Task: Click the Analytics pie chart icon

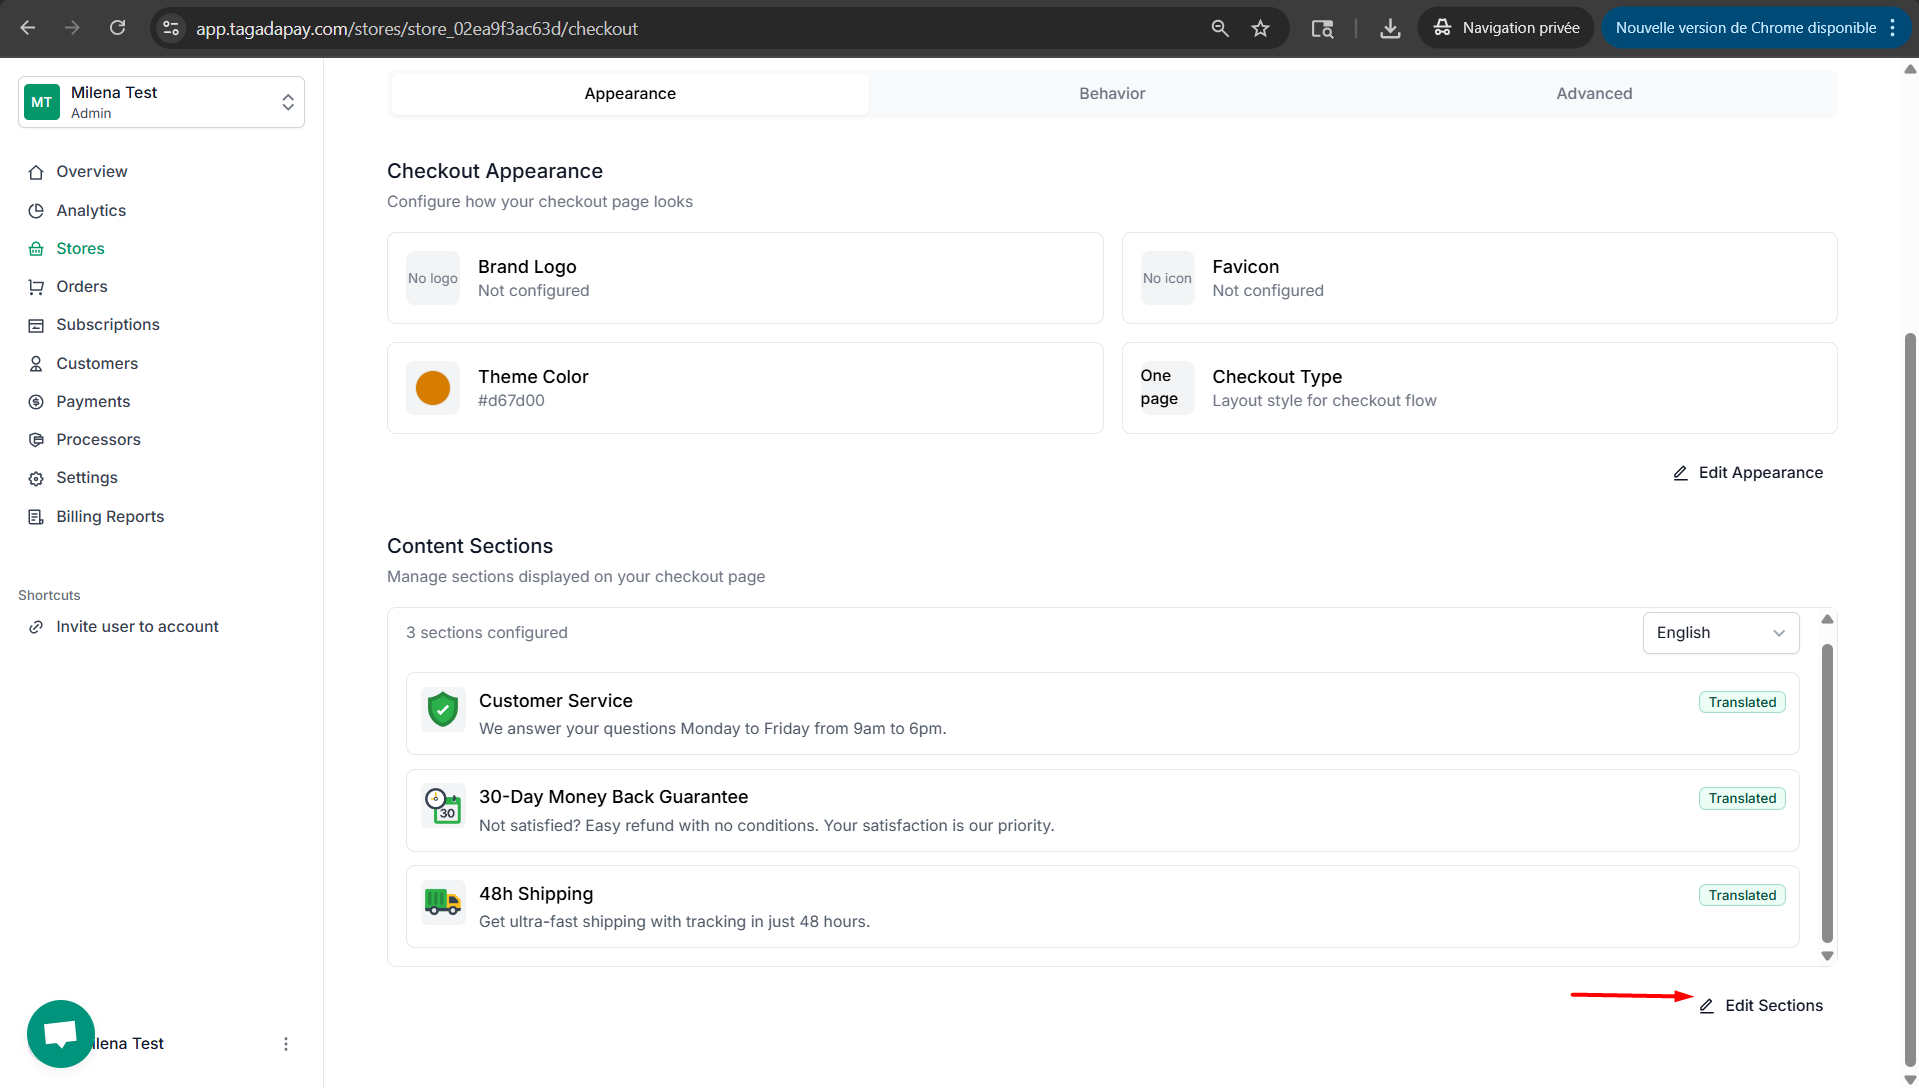Action: click(x=36, y=211)
